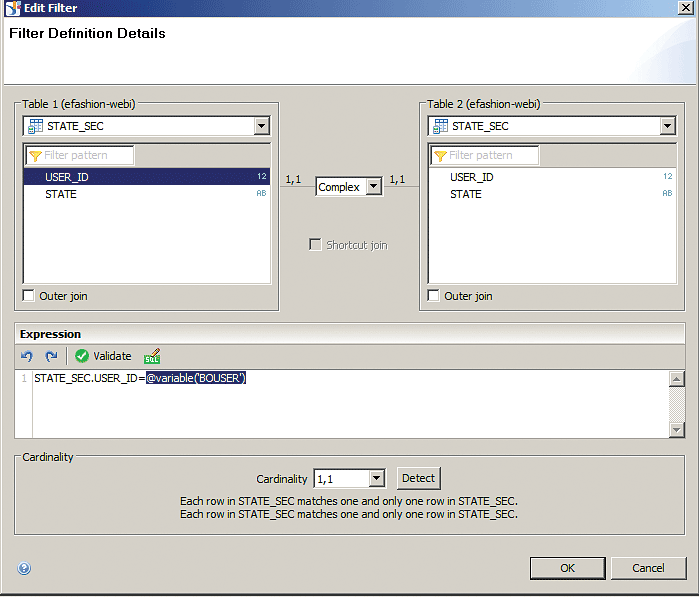The image size is (699, 597).
Task: Open Table 2 STATE_SEC table dropdown
Action: [x=667, y=126]
